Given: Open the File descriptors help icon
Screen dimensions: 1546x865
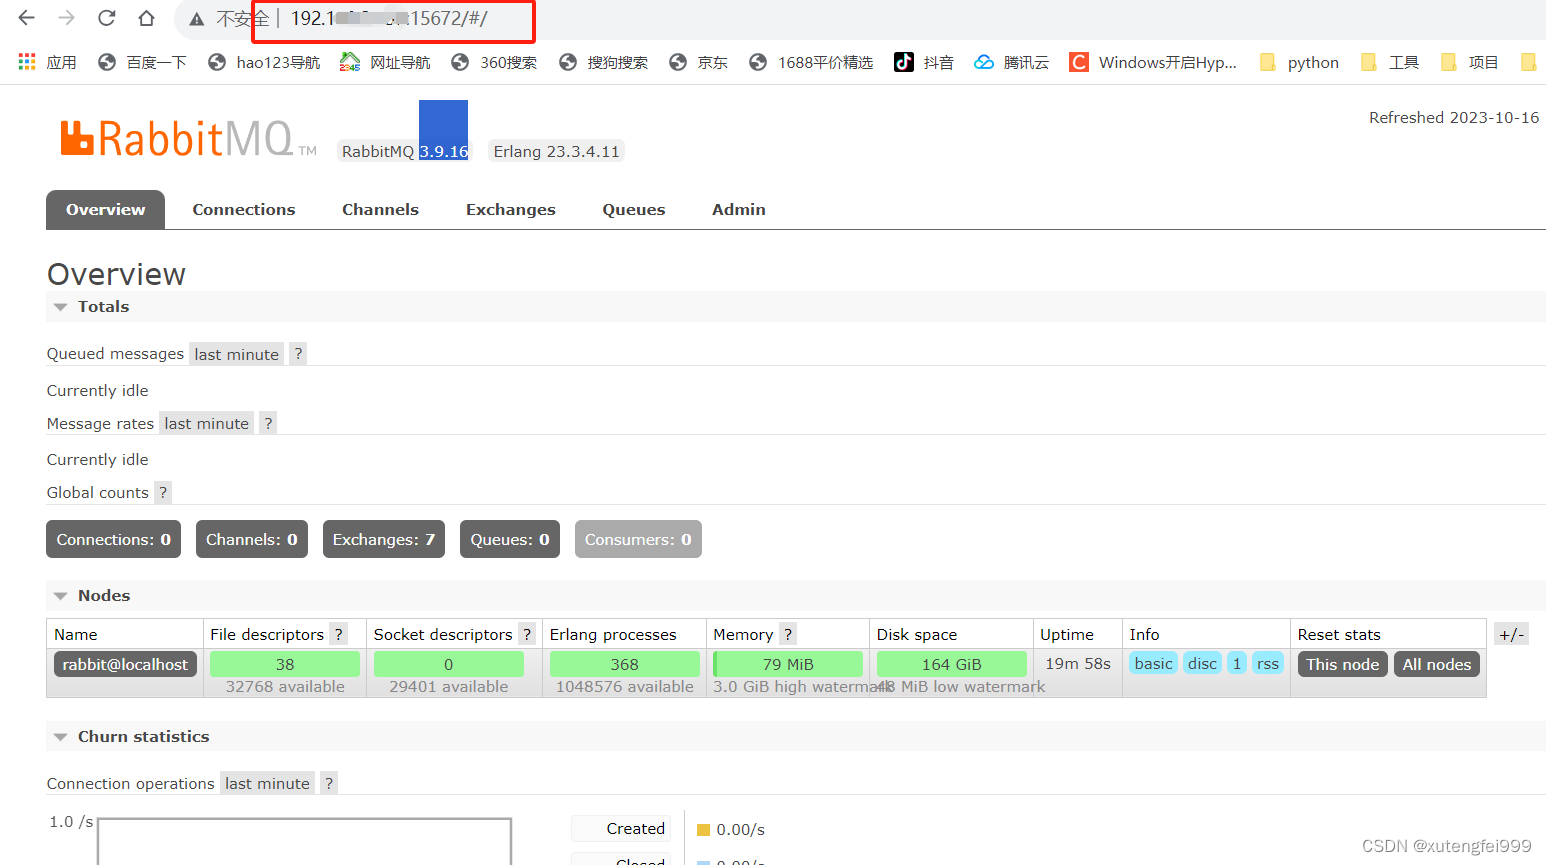Looking at the screenshot, I should pyautogui.click(x=338, y=633).
